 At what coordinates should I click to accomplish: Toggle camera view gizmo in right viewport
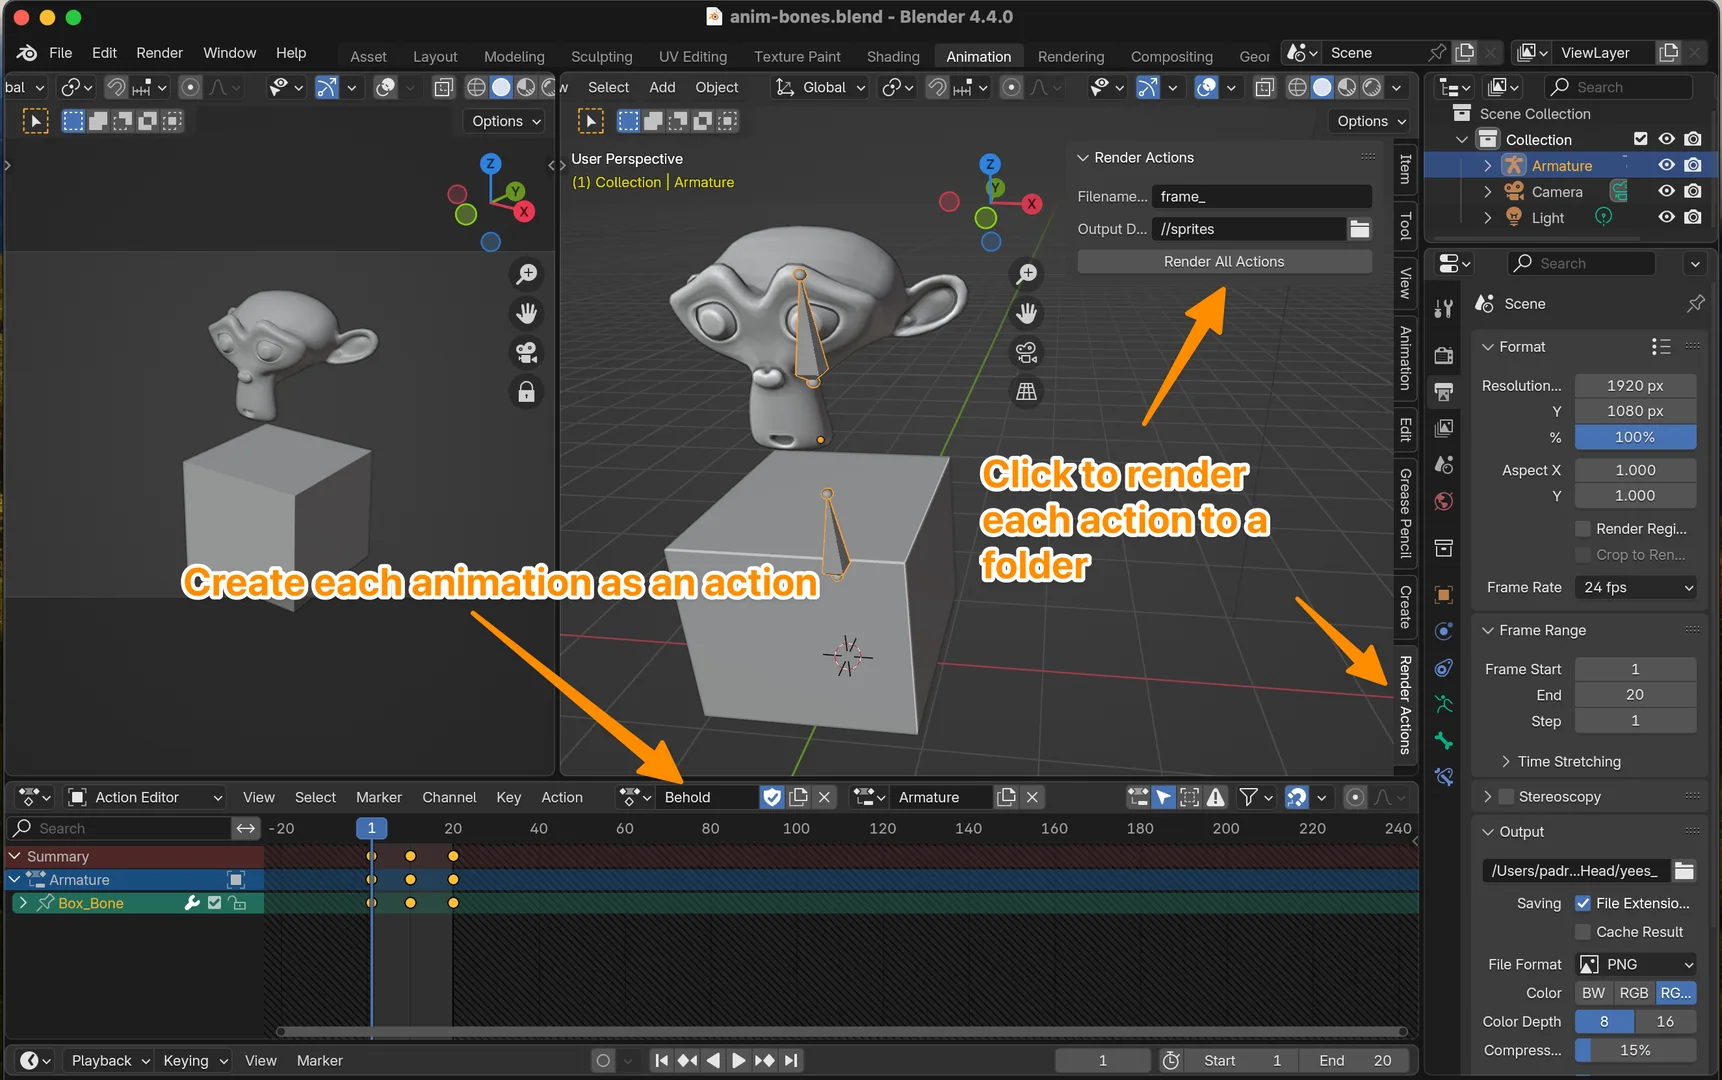pyautogui.click(x=1027, y=352)
